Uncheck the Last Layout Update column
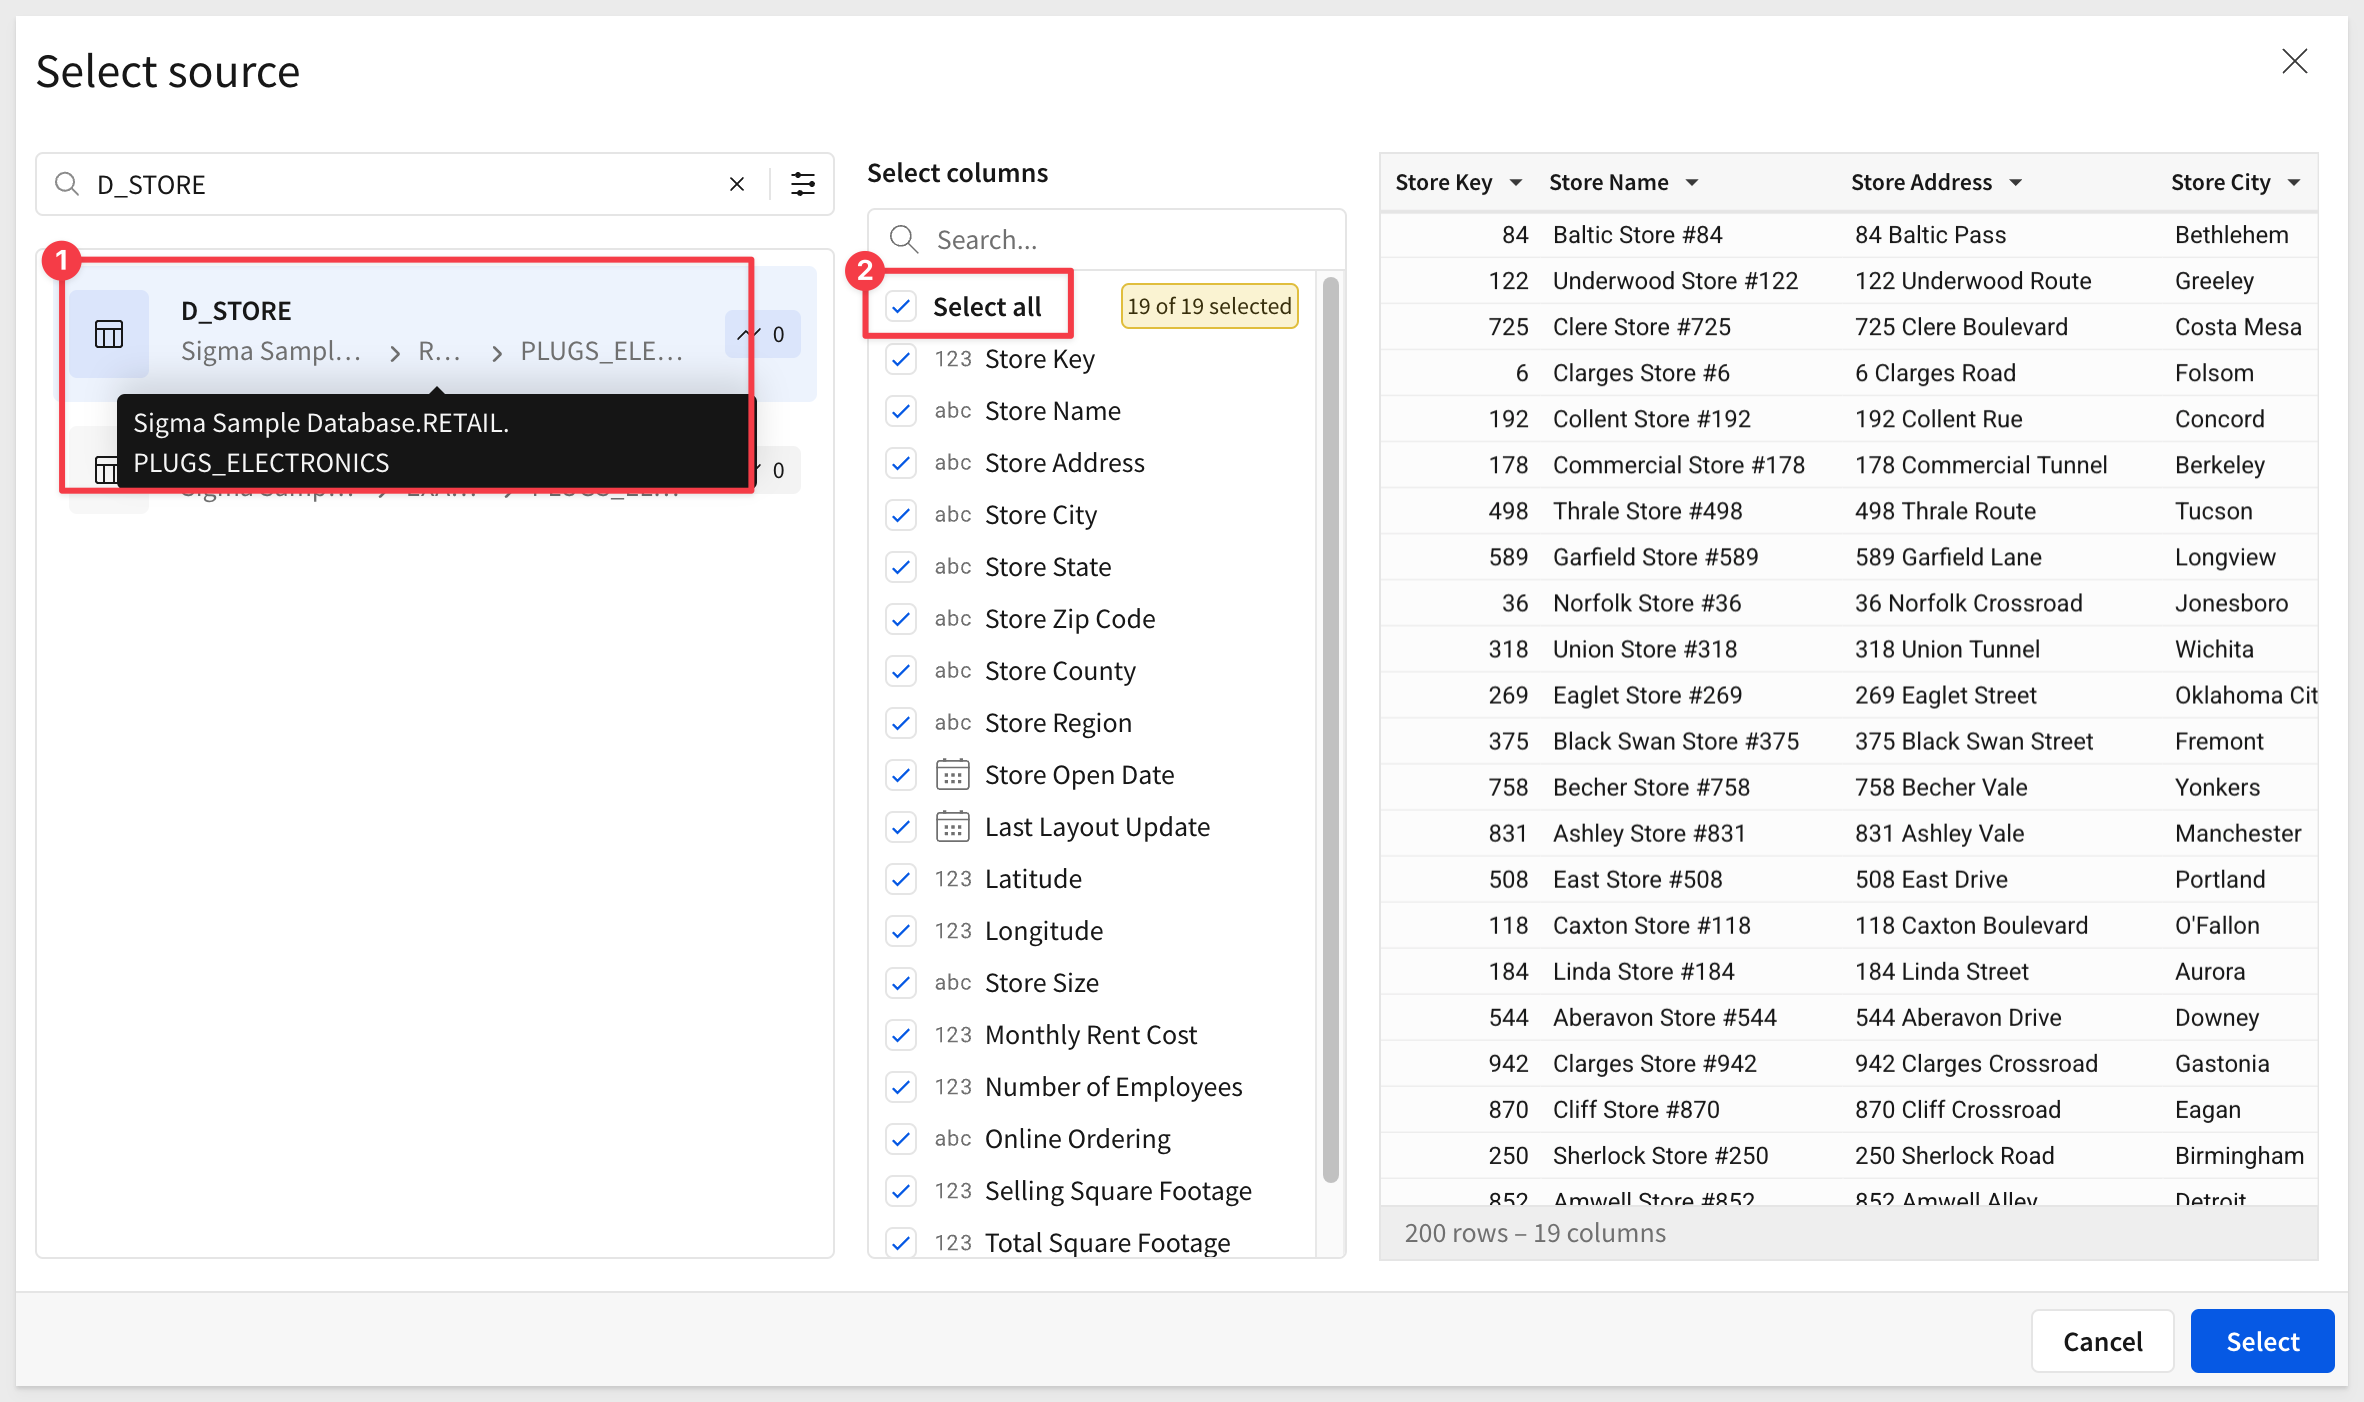The image size is (2364, 1402). pos(901,827)
